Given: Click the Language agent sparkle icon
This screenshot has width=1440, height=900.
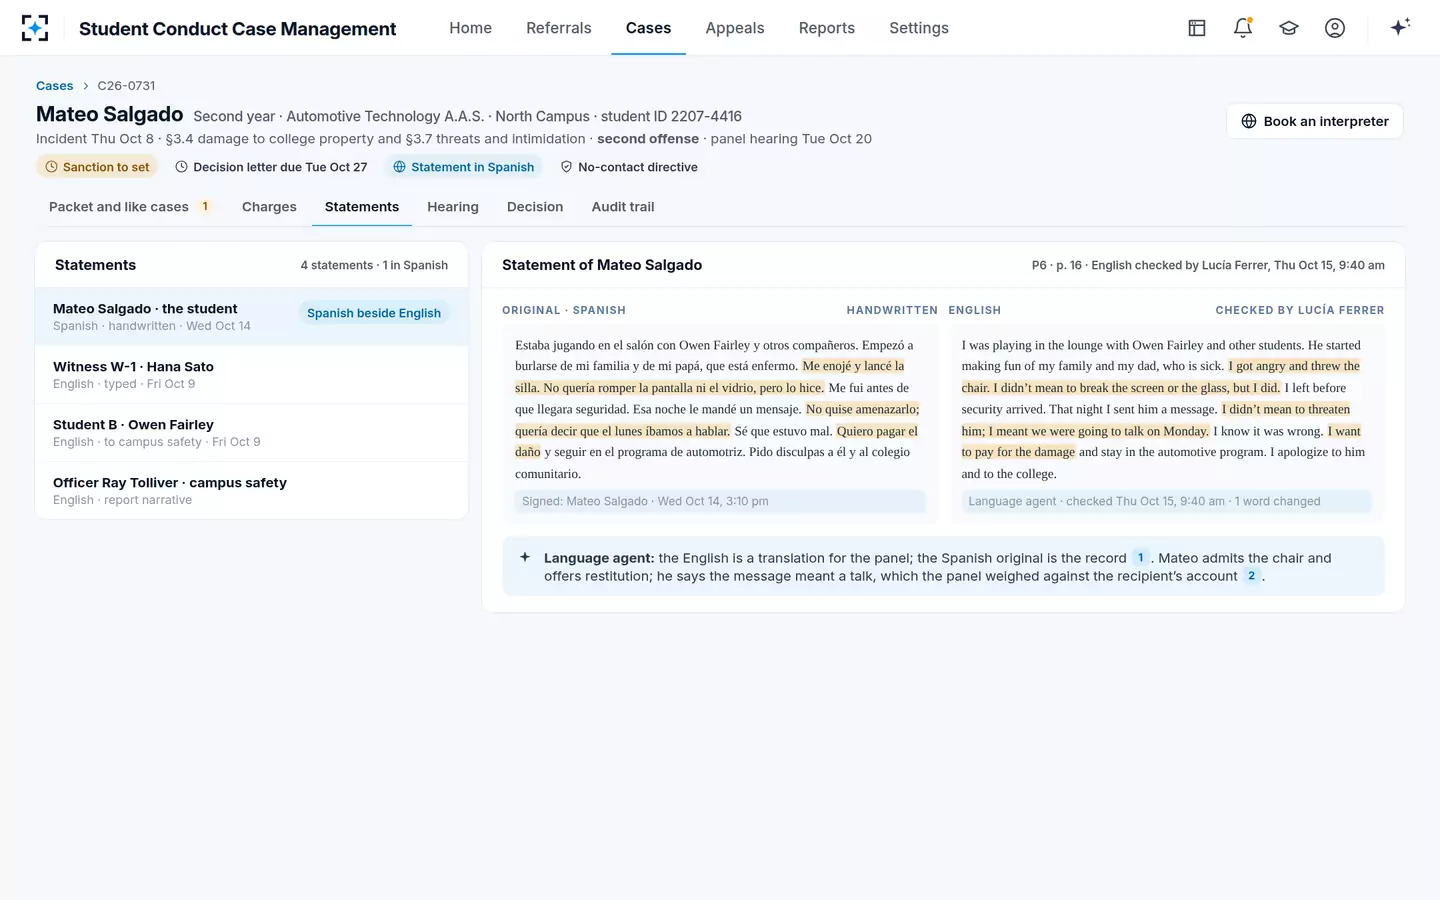Looking at the screenshot, I should [525, 557].
